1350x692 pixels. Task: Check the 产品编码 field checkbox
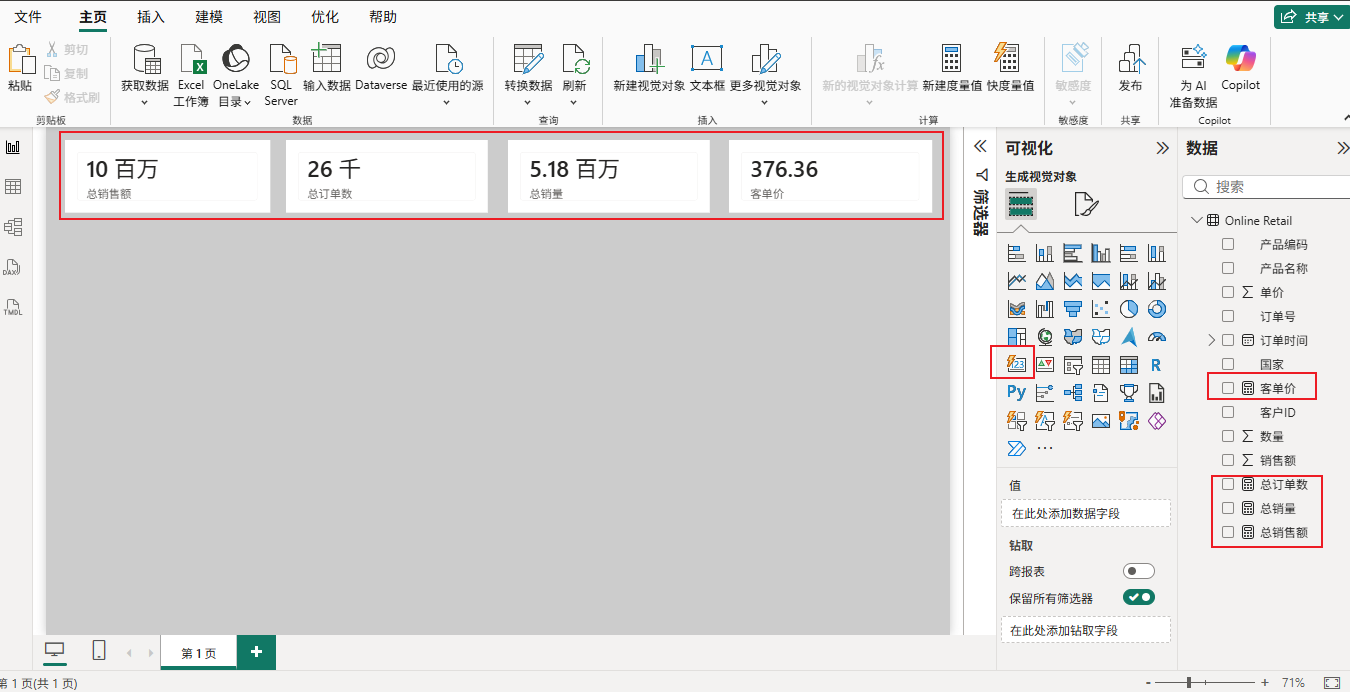point(1228,244)
